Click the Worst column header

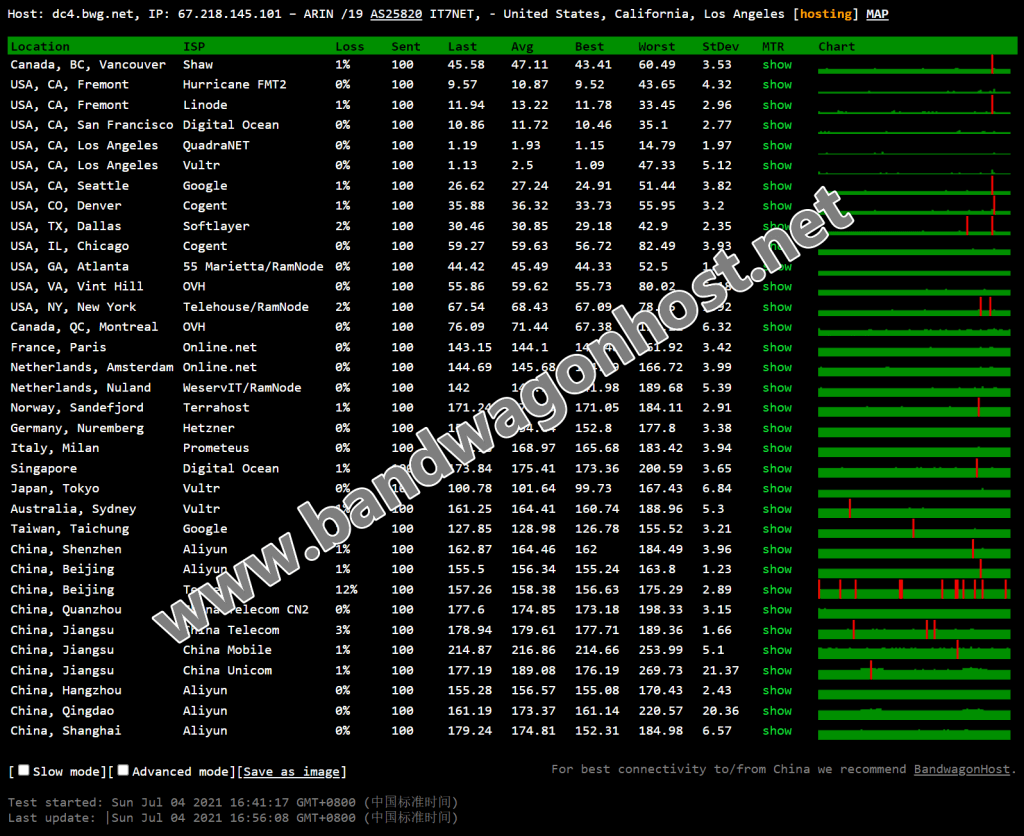656,46
